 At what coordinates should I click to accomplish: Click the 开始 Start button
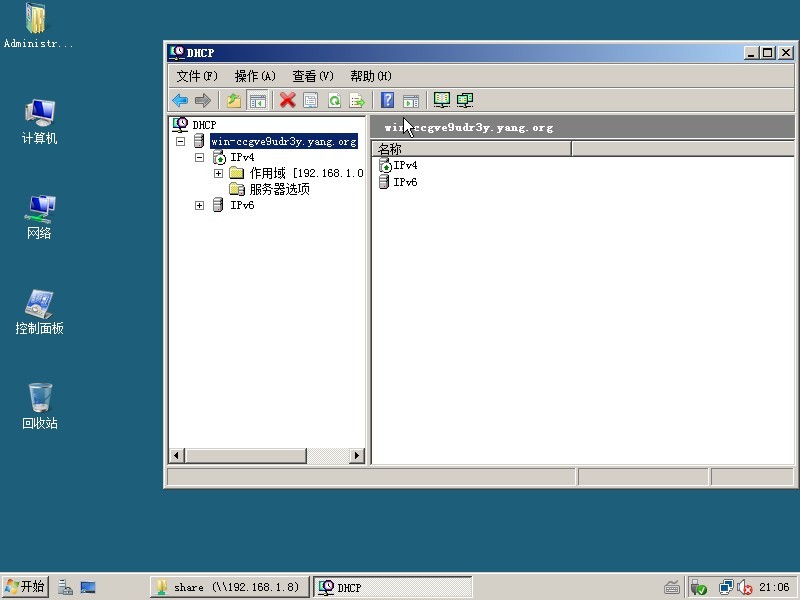25,587
